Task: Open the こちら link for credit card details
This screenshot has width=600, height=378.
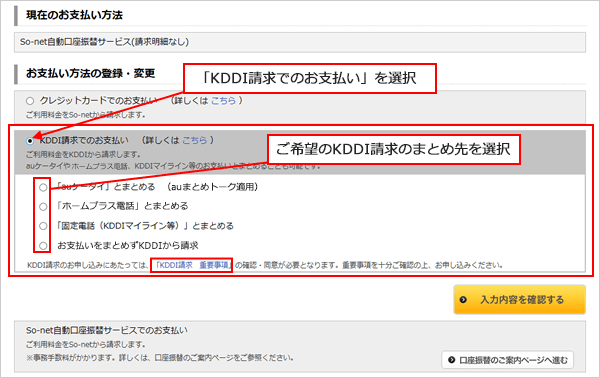Action: click(223, 101)
